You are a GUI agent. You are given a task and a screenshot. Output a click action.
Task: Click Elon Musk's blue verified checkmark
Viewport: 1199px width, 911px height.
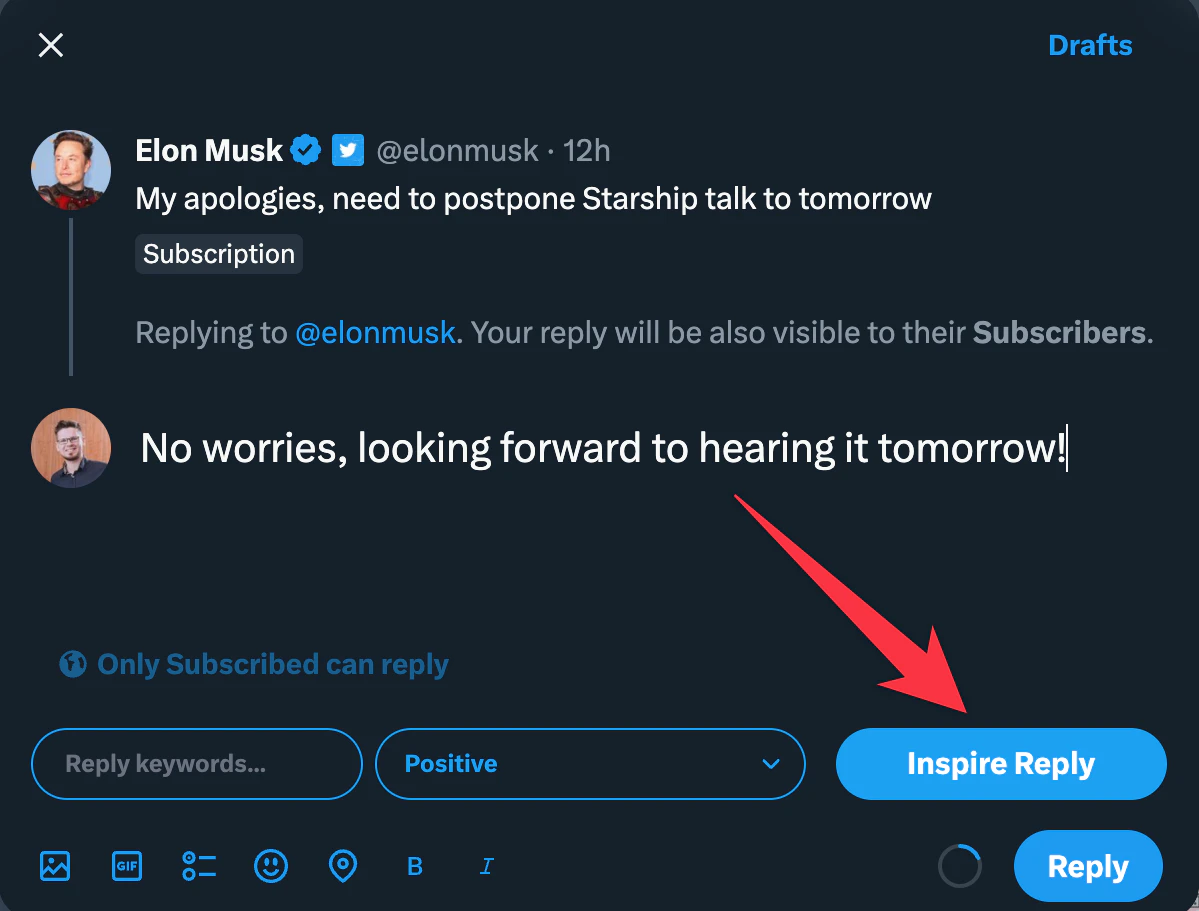coord(306,150)
